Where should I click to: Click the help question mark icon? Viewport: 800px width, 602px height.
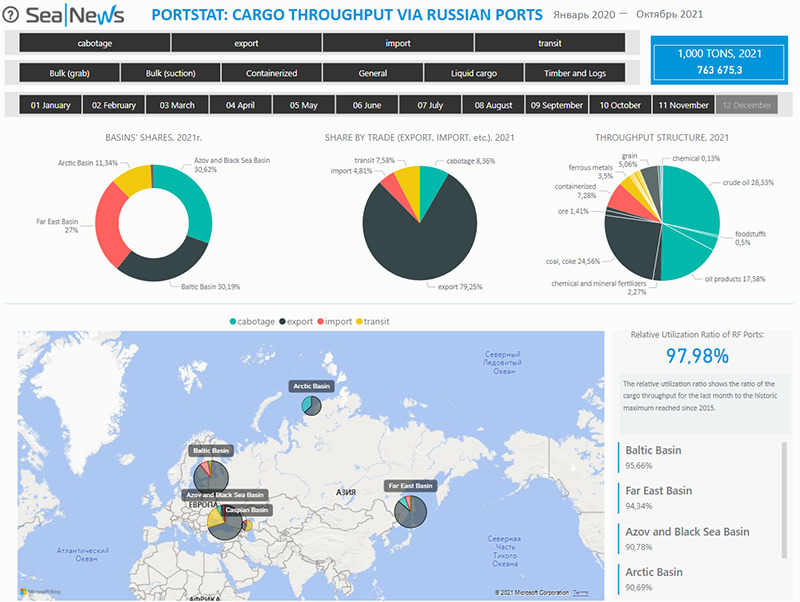pos(11,16)
